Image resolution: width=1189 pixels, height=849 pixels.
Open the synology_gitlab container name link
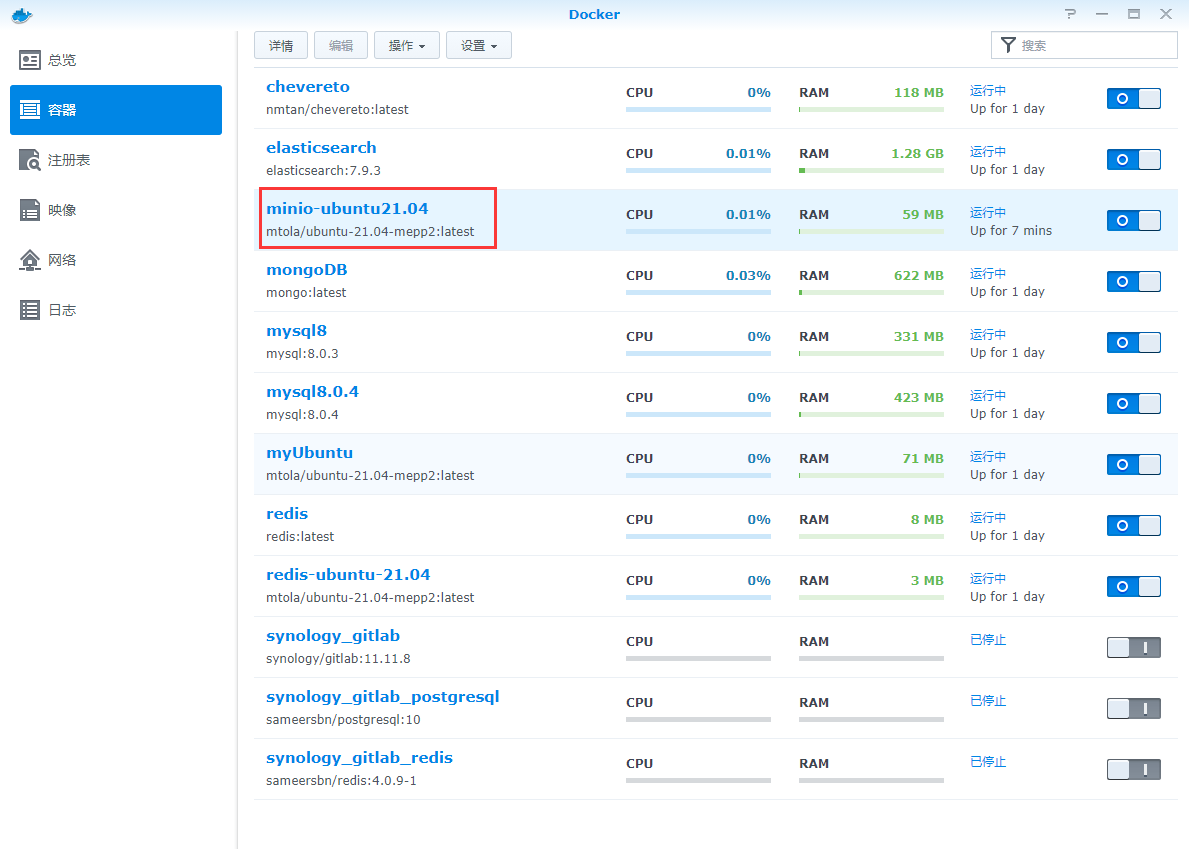pyautogui.click(x=333, y=636)
